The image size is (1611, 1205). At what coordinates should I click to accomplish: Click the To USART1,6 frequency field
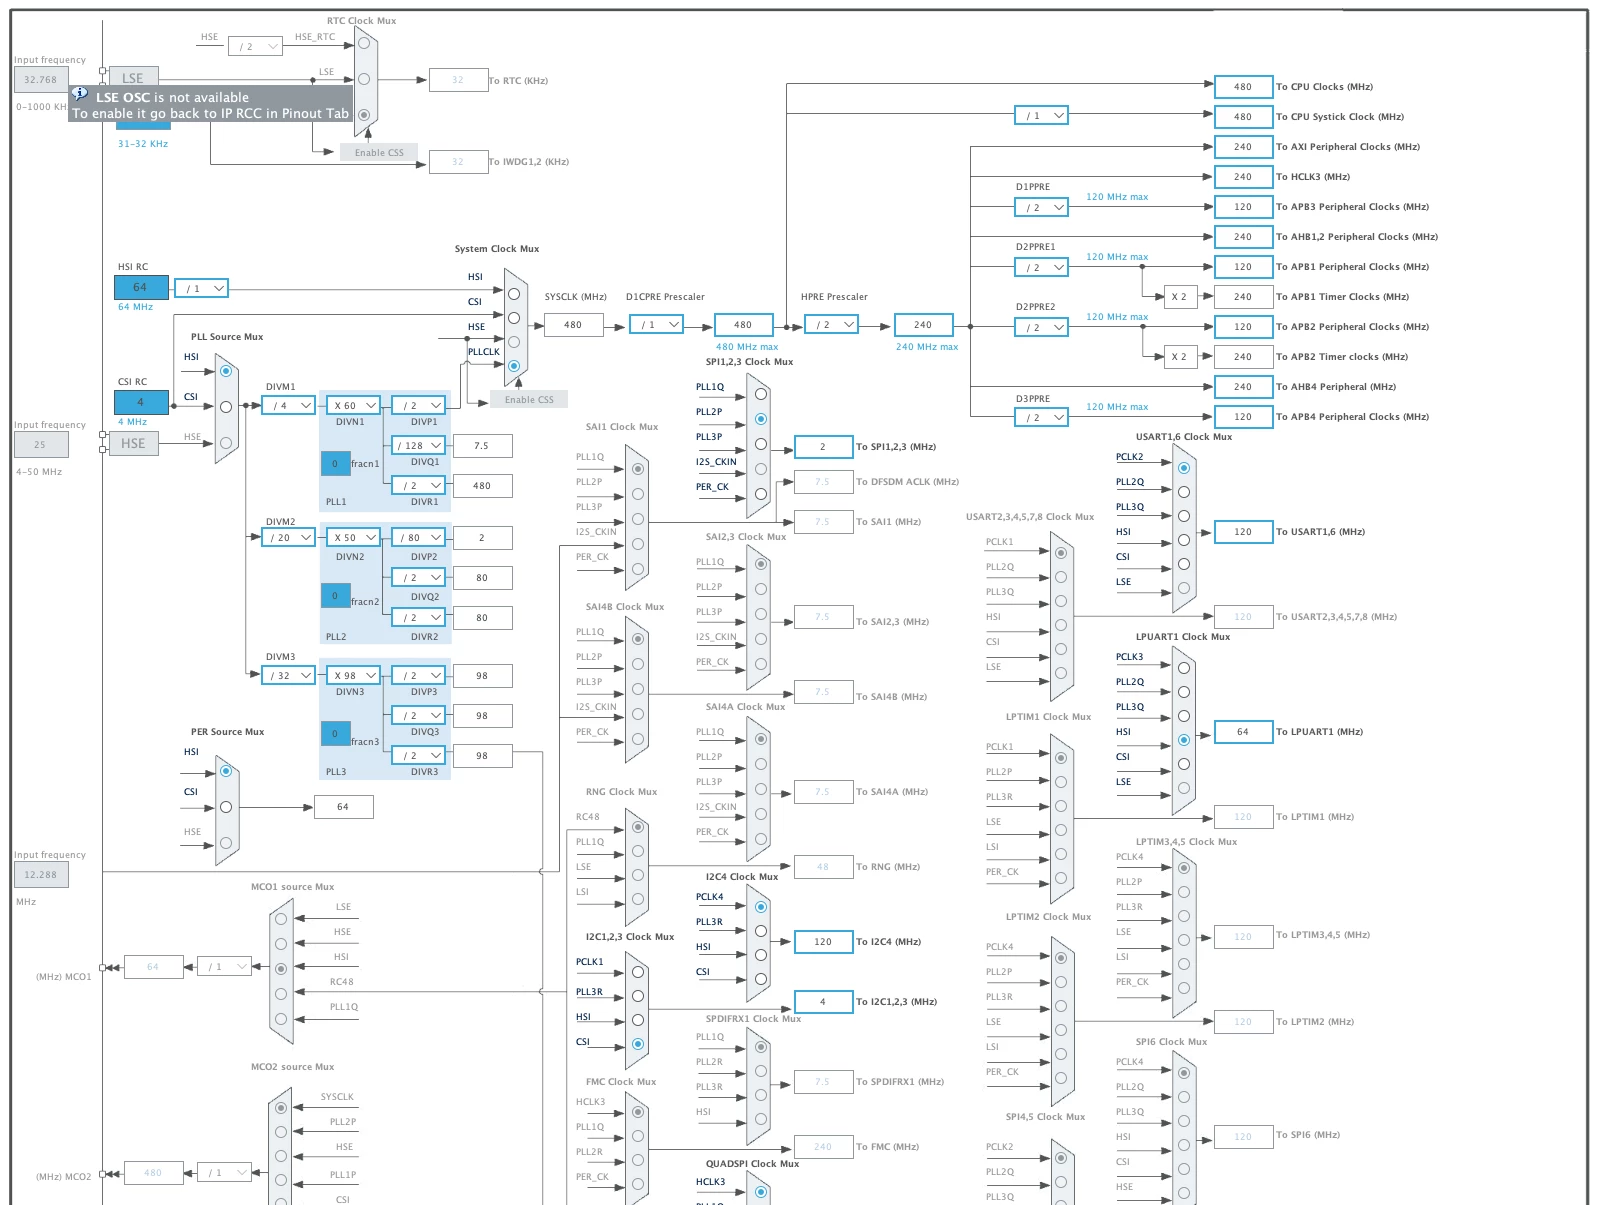point(1243,531)
